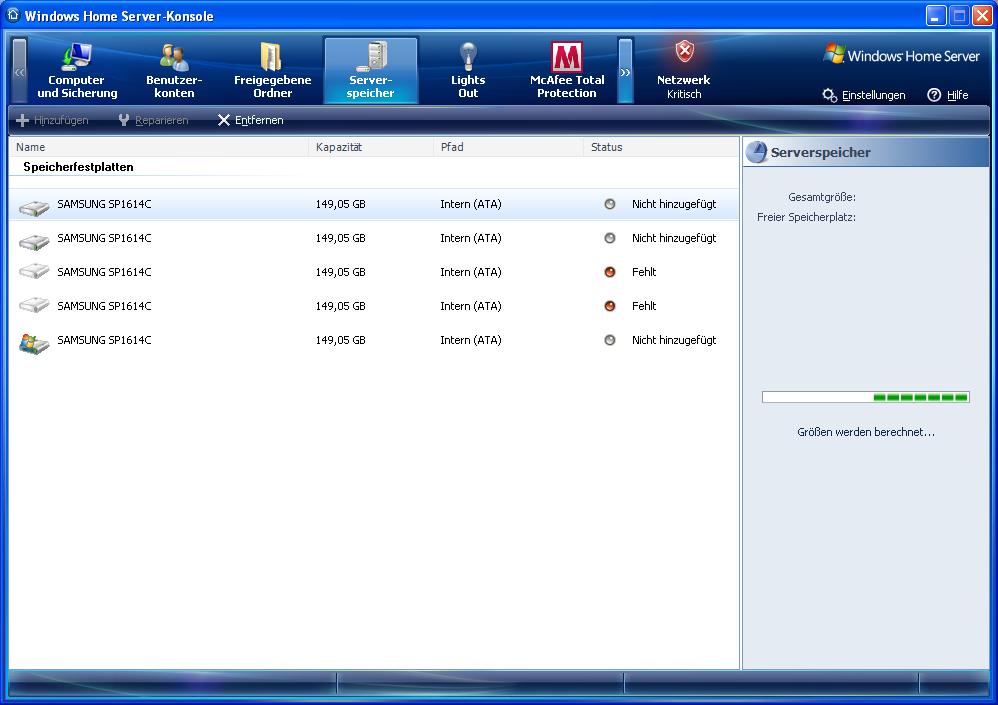Select SAMSUNG SP1614C name in second Fehlt row
This screenshot has height=705, width=998.
[104, 306]
